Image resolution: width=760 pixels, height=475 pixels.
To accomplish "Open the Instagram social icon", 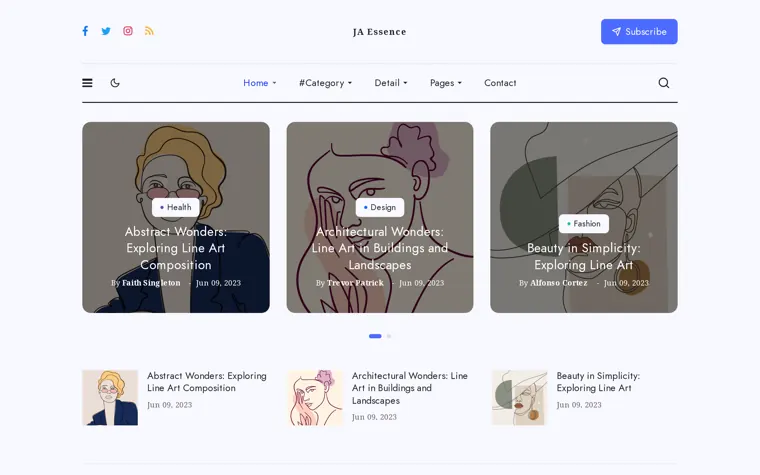I will [128, 31].
